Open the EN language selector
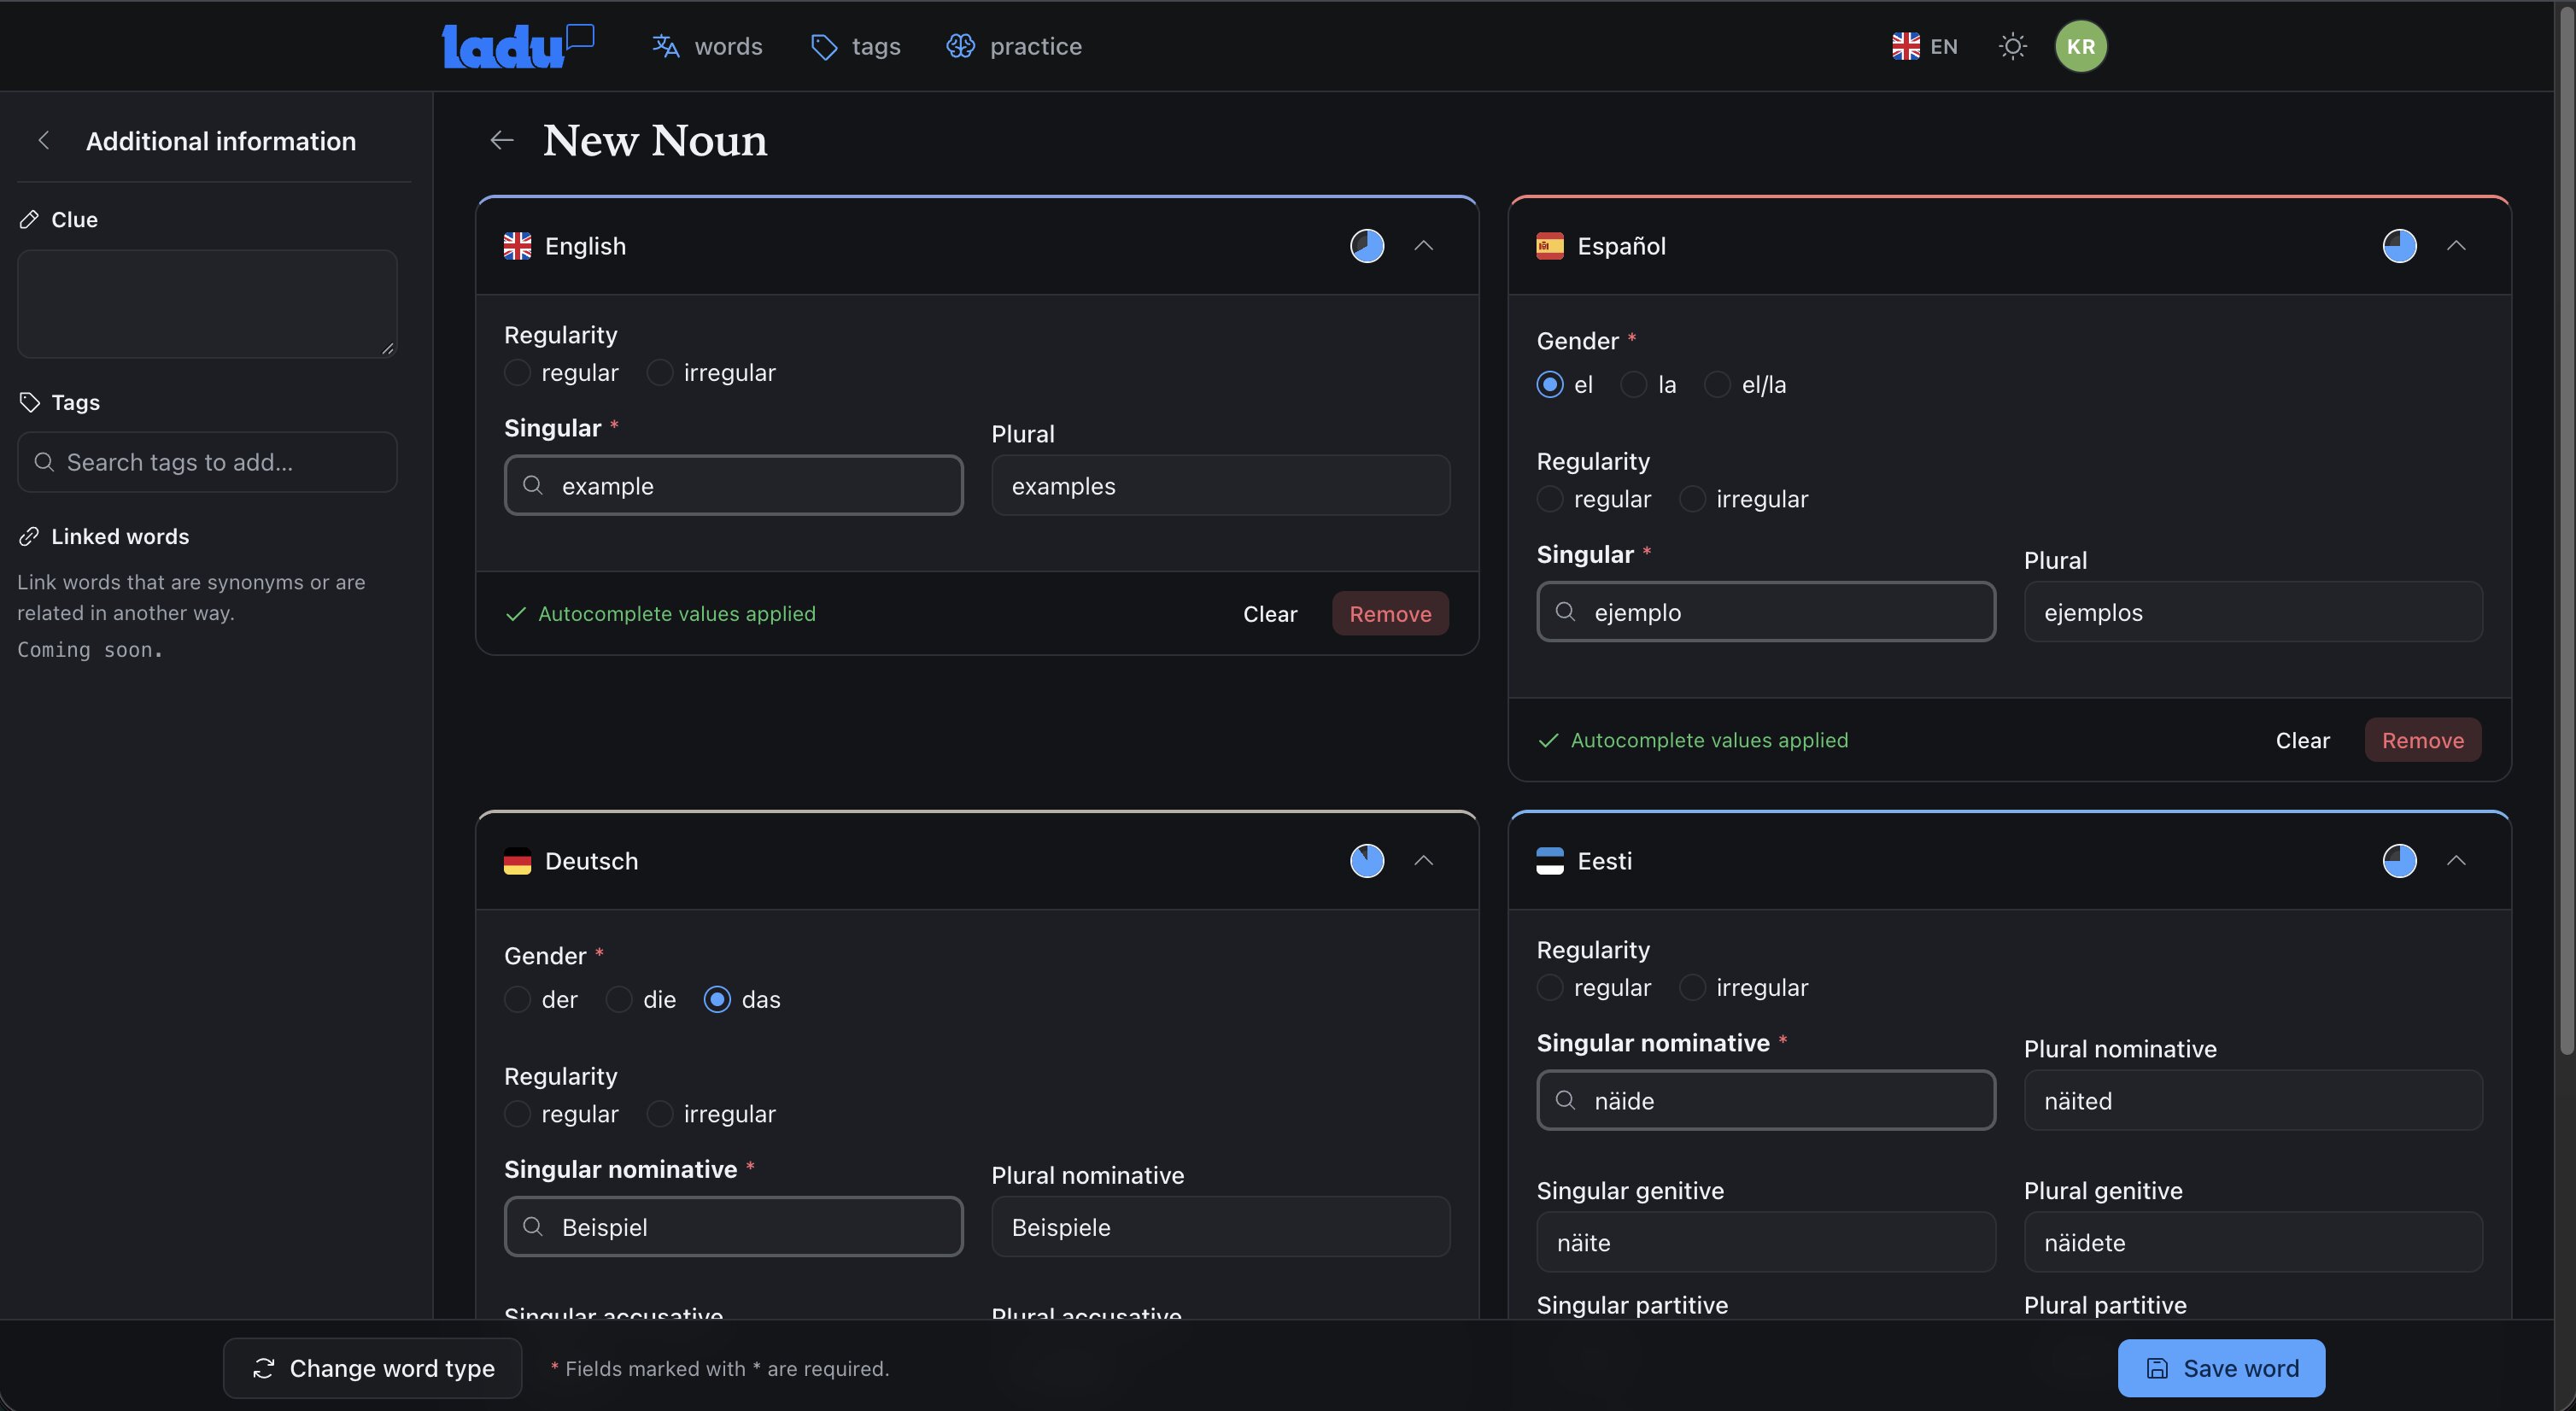 click(1924, 46)
